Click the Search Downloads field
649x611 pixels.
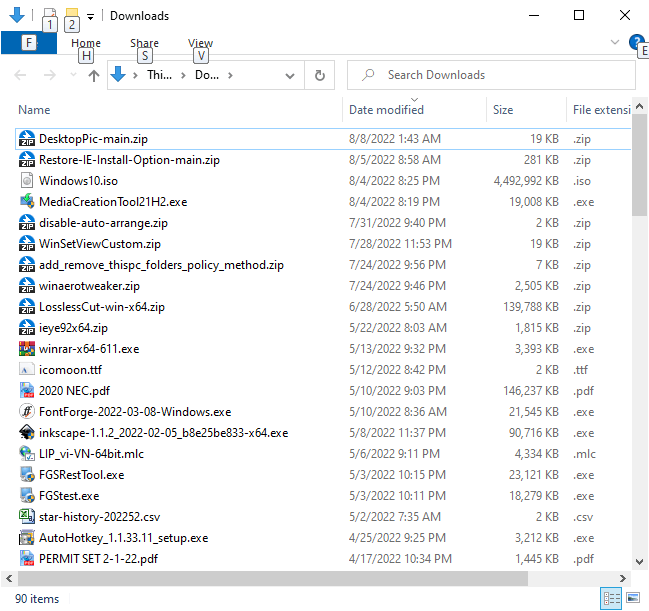(491, 75)
